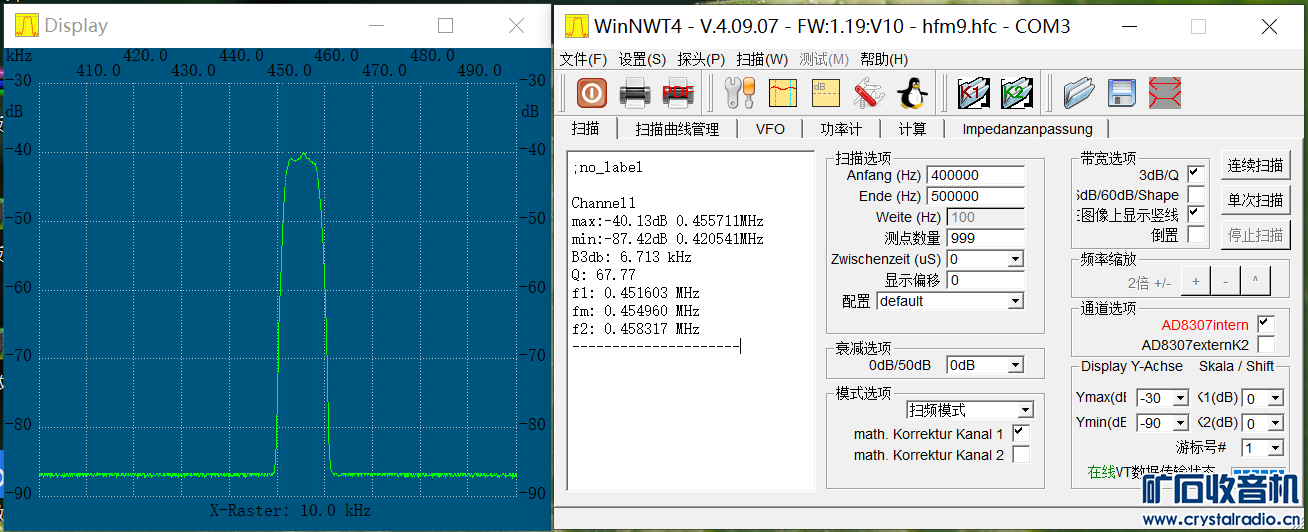Open the 文件(F) menu
The height and width of the screenshot is (532, 1308).
pyautogui.click(x=583, y=59)
